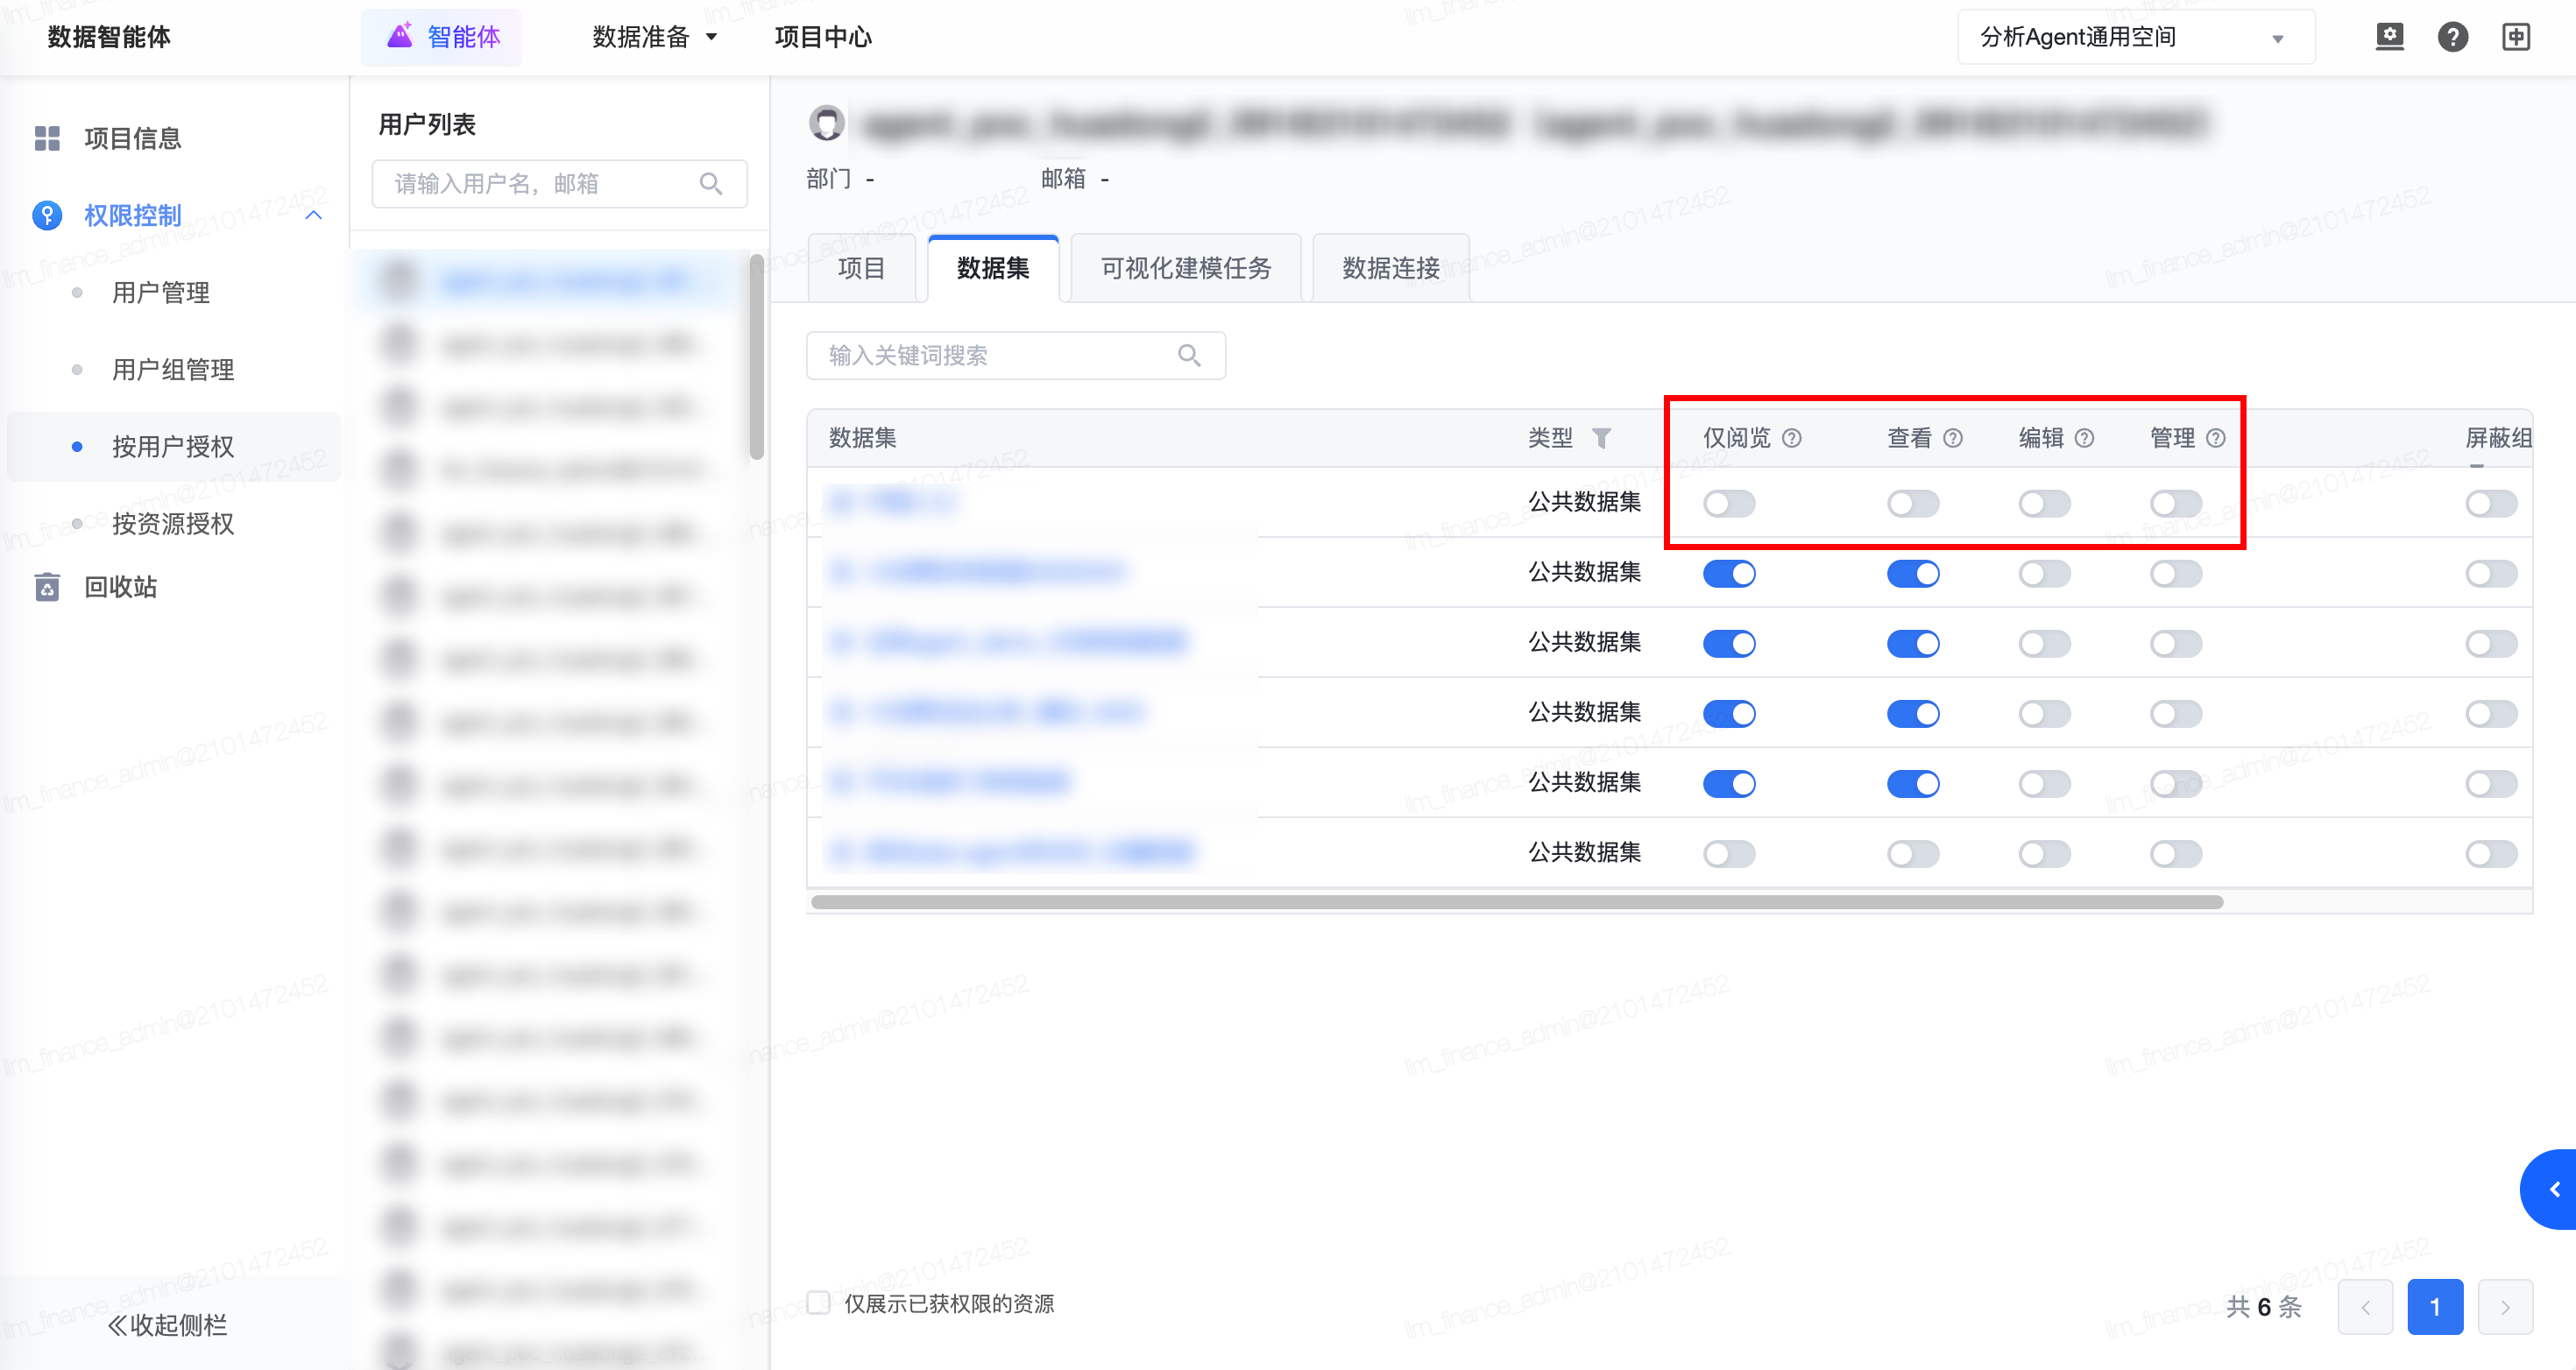Collapse sidebar with 收起侧栏
This screenshot has width=2576, height=1370.
[168, 1325]
